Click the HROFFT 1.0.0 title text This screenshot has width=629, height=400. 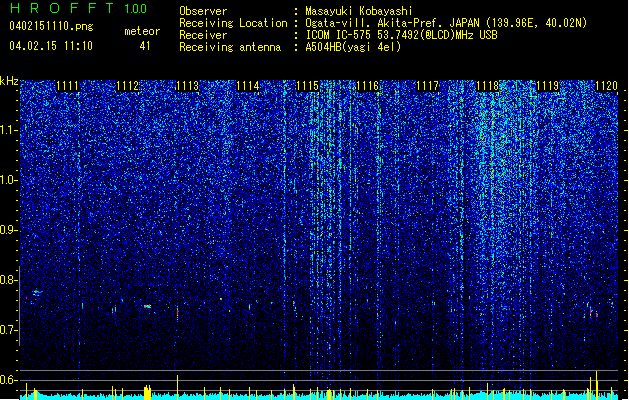(x=78, y=8)
